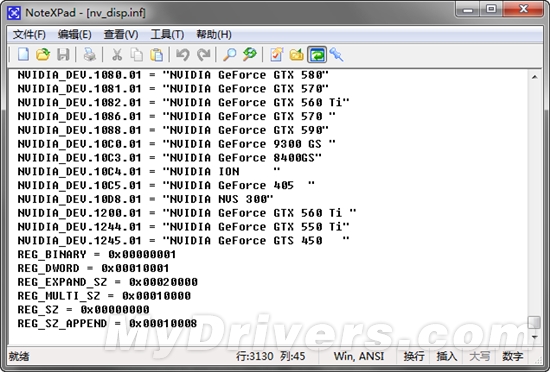Image resolution: width=550 pixels, height=372 pixels.
Task: Click the NVIDIA_DEV.1081.01 line
Action: click(173, 88)
